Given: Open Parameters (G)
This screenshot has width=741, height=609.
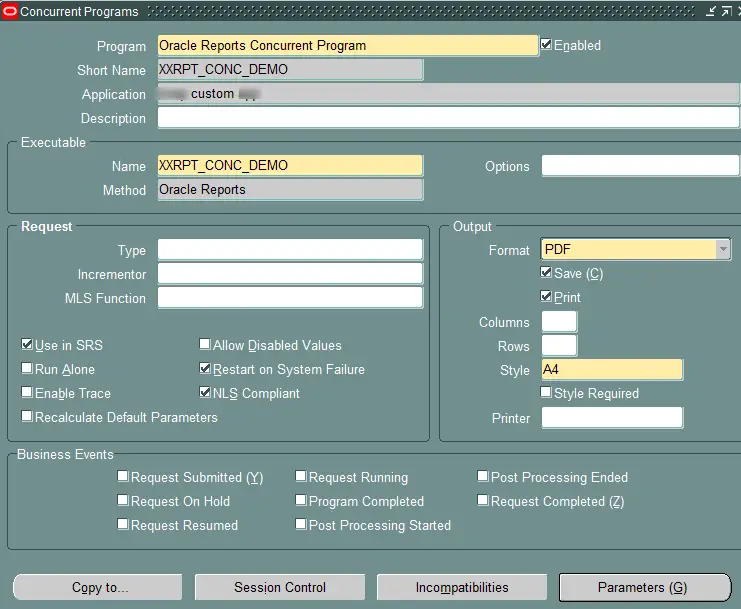Looking at the screenshot, I should point(645,587).
